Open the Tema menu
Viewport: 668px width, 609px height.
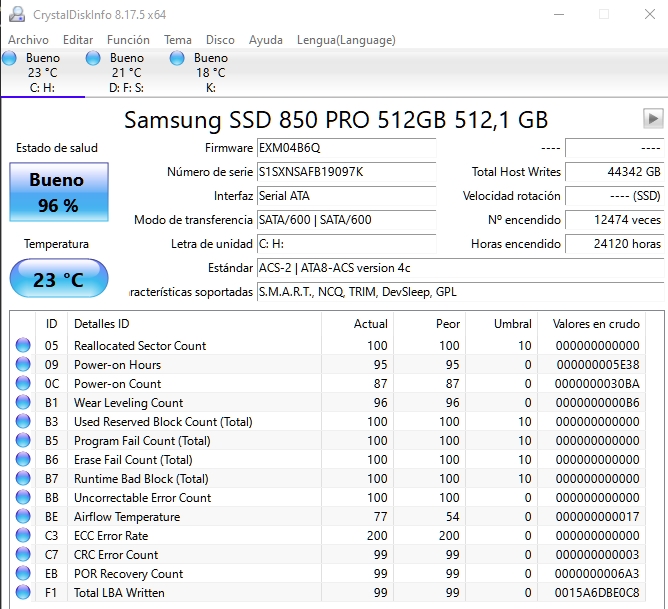(x=178, y=40)
